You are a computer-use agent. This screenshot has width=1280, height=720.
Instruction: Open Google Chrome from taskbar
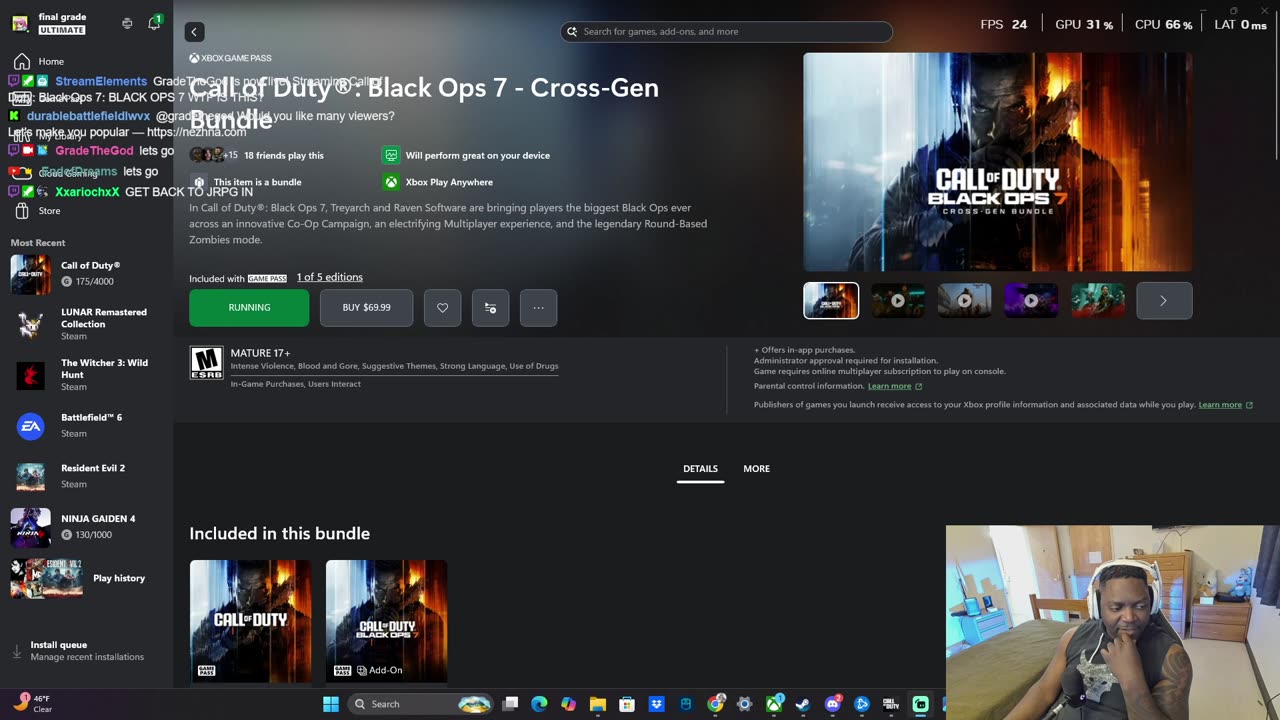(x=715, y=704)
